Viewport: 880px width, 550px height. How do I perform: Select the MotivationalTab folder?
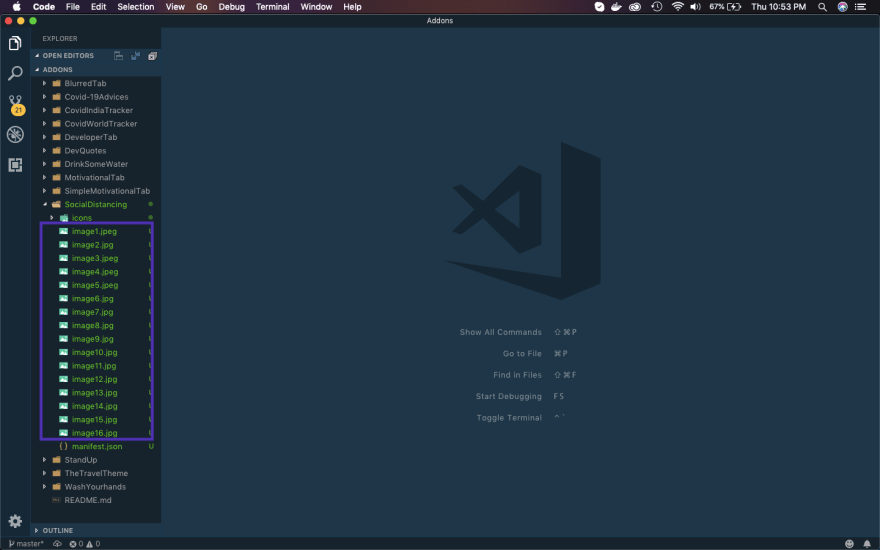click(x=94, y=177)
